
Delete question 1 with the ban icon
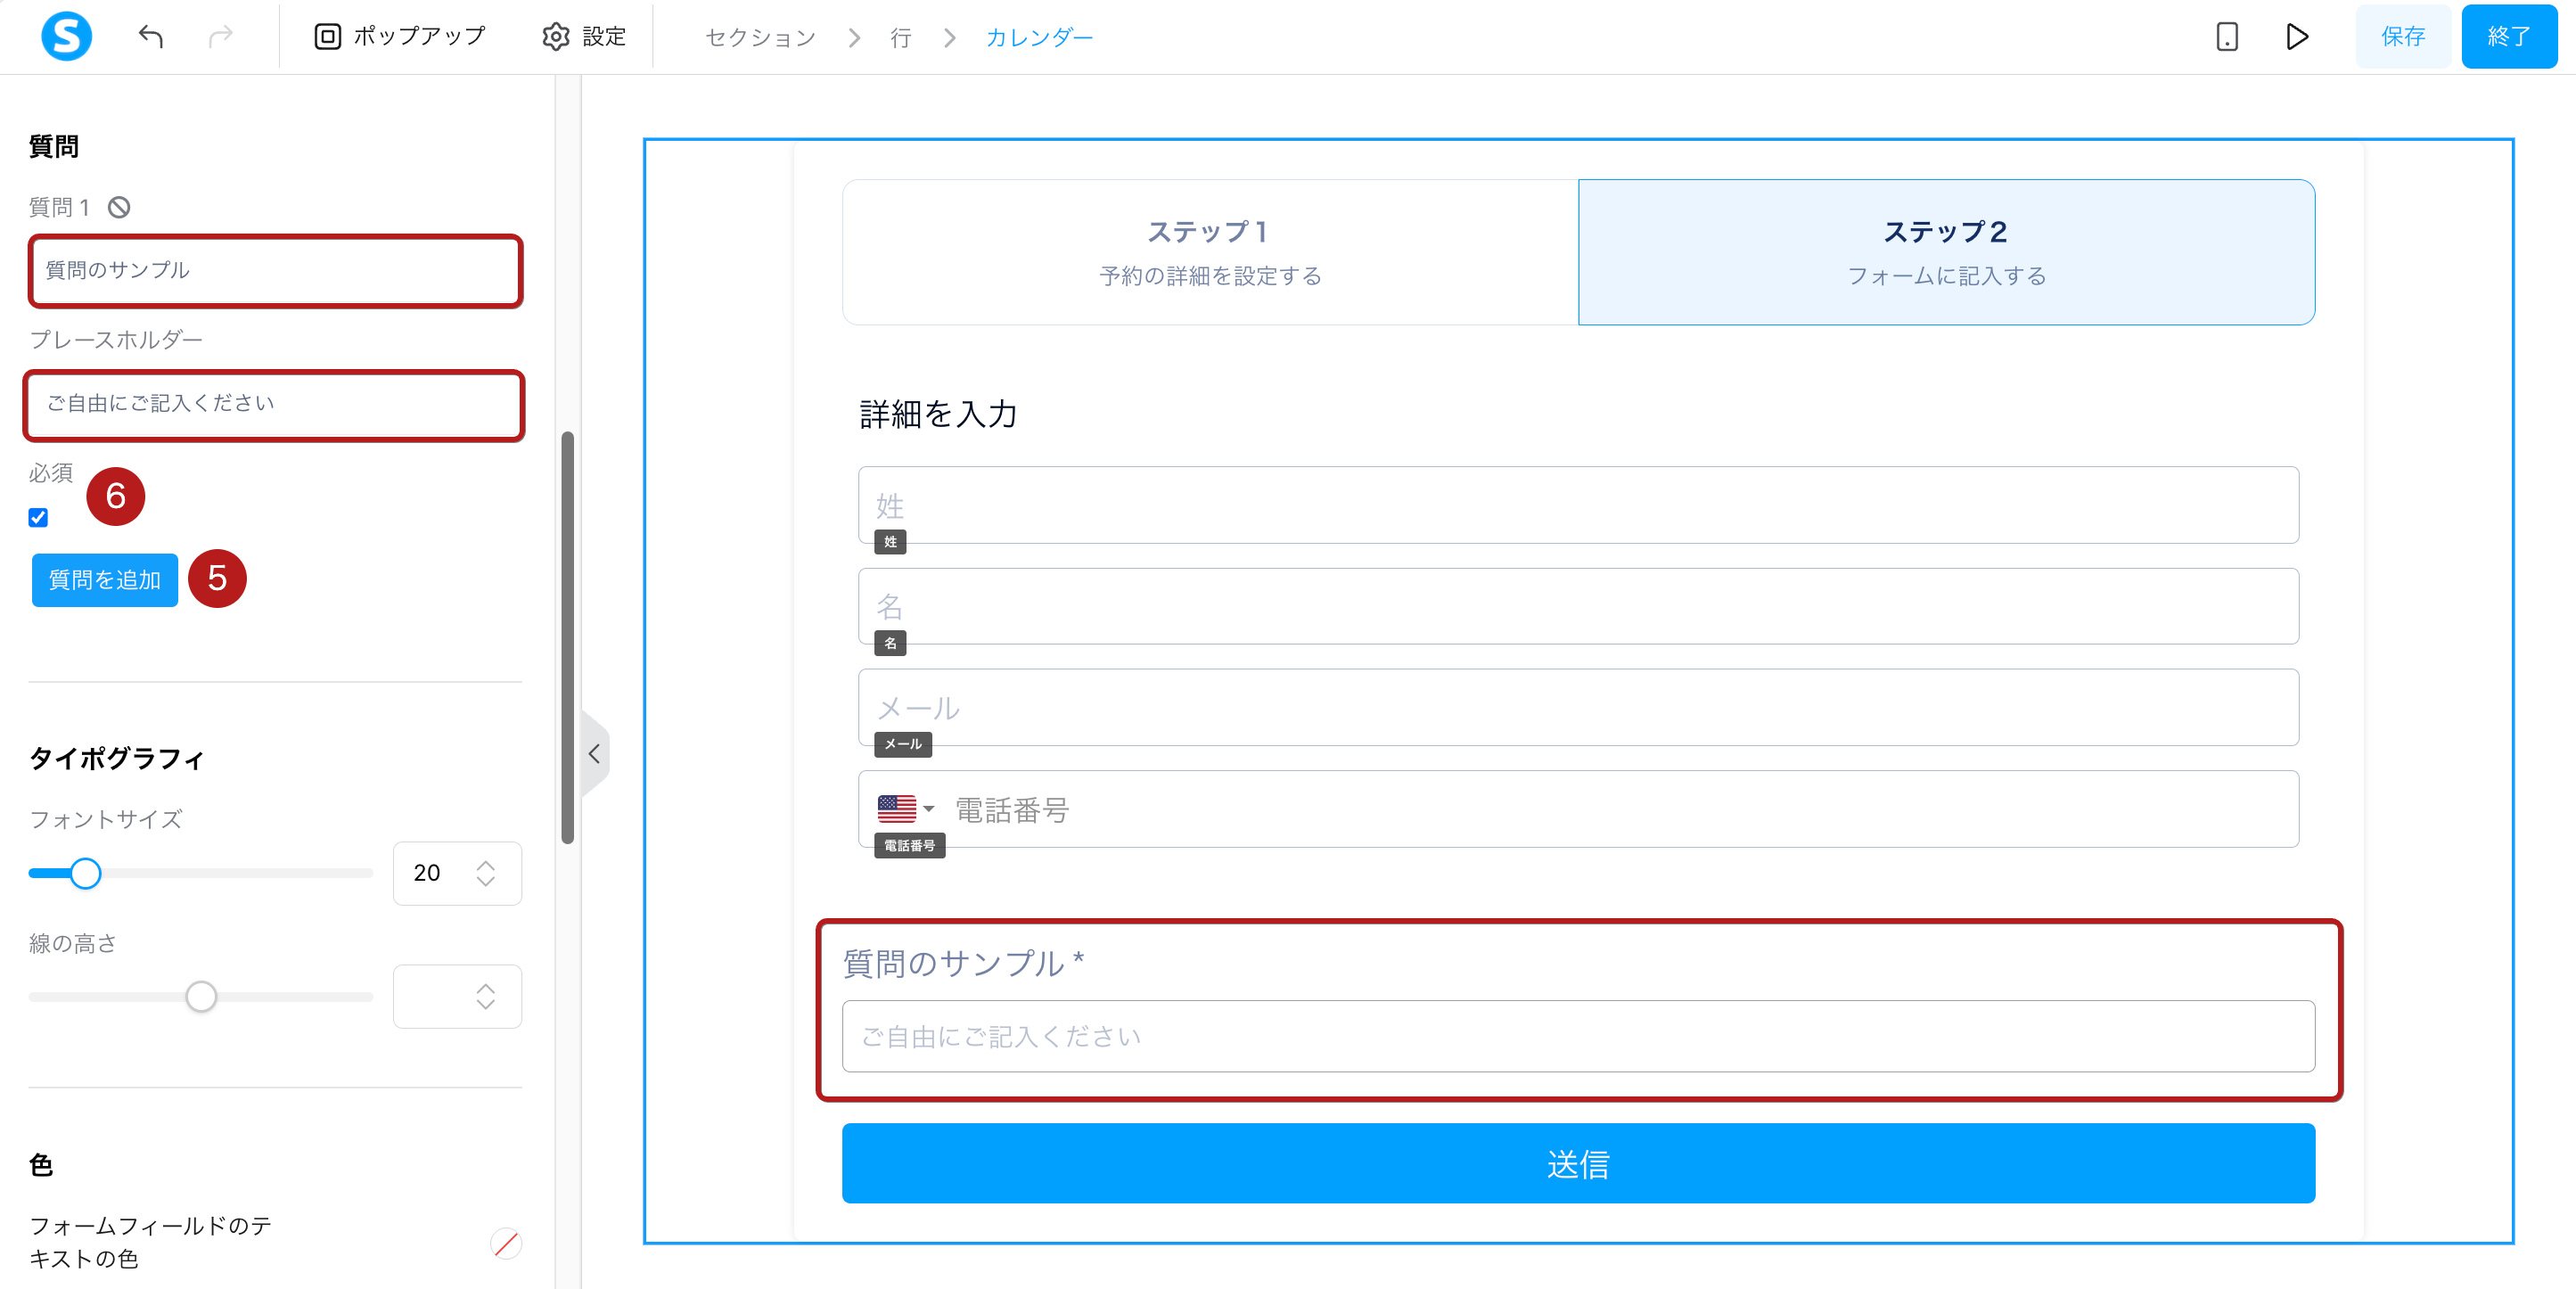click(119, 207)
